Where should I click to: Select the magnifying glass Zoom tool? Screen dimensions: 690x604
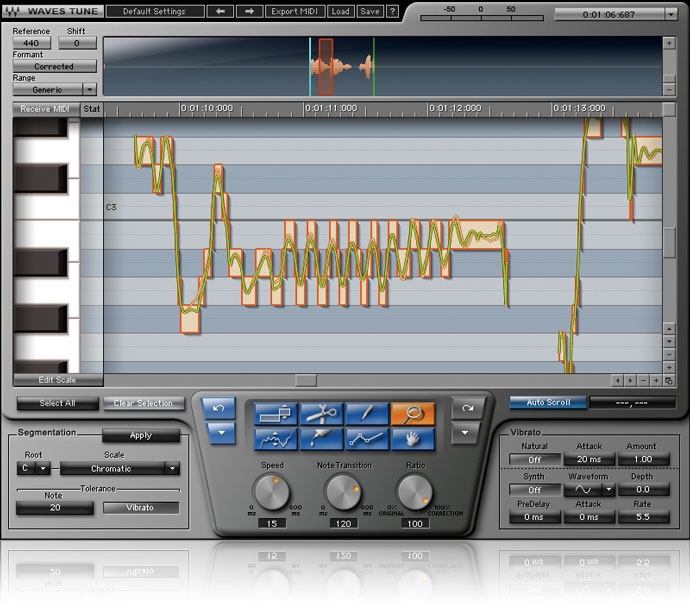click(x=412, y=412)
